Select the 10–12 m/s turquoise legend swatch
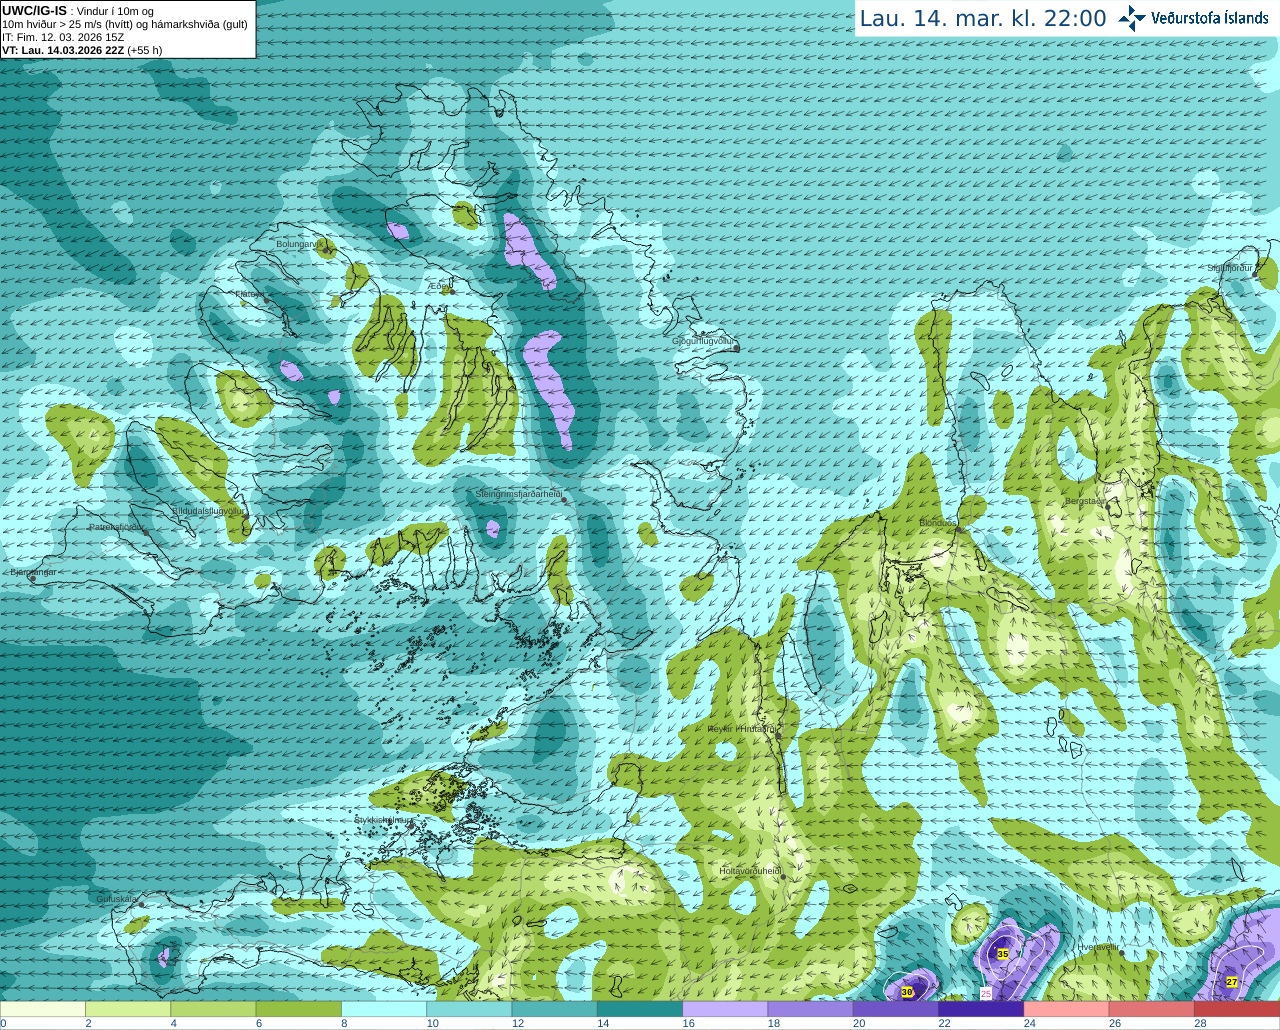The image size is (1280, 1030). 469,1008
